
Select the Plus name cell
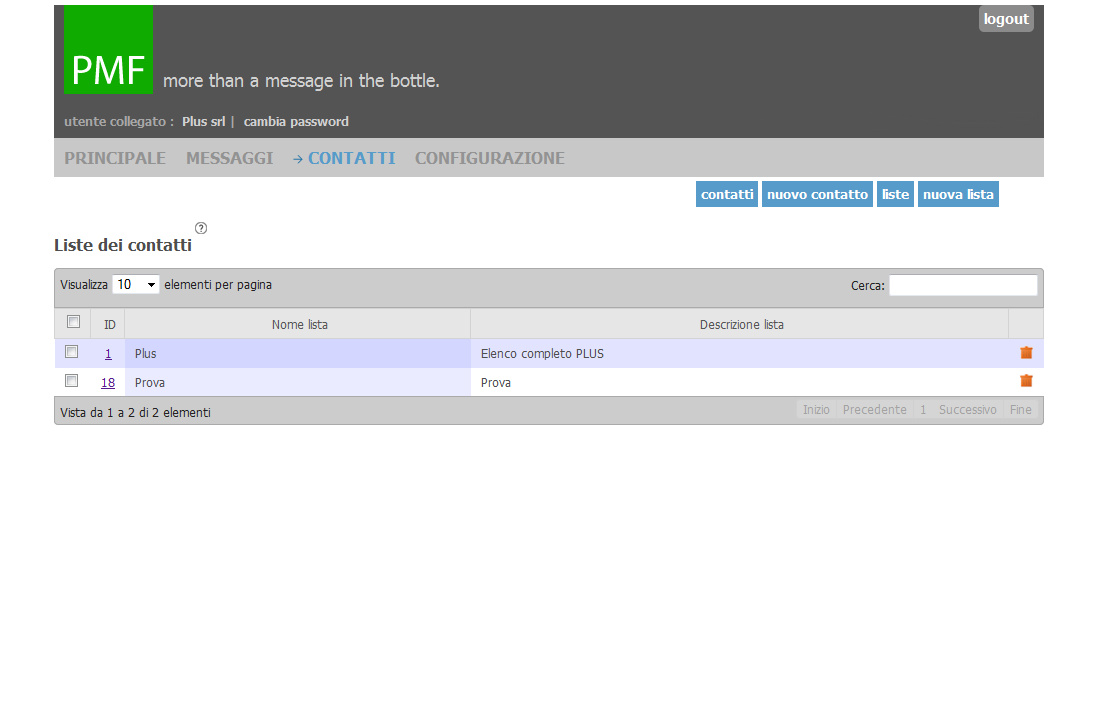pyautogui.click(x=297, y=354)
